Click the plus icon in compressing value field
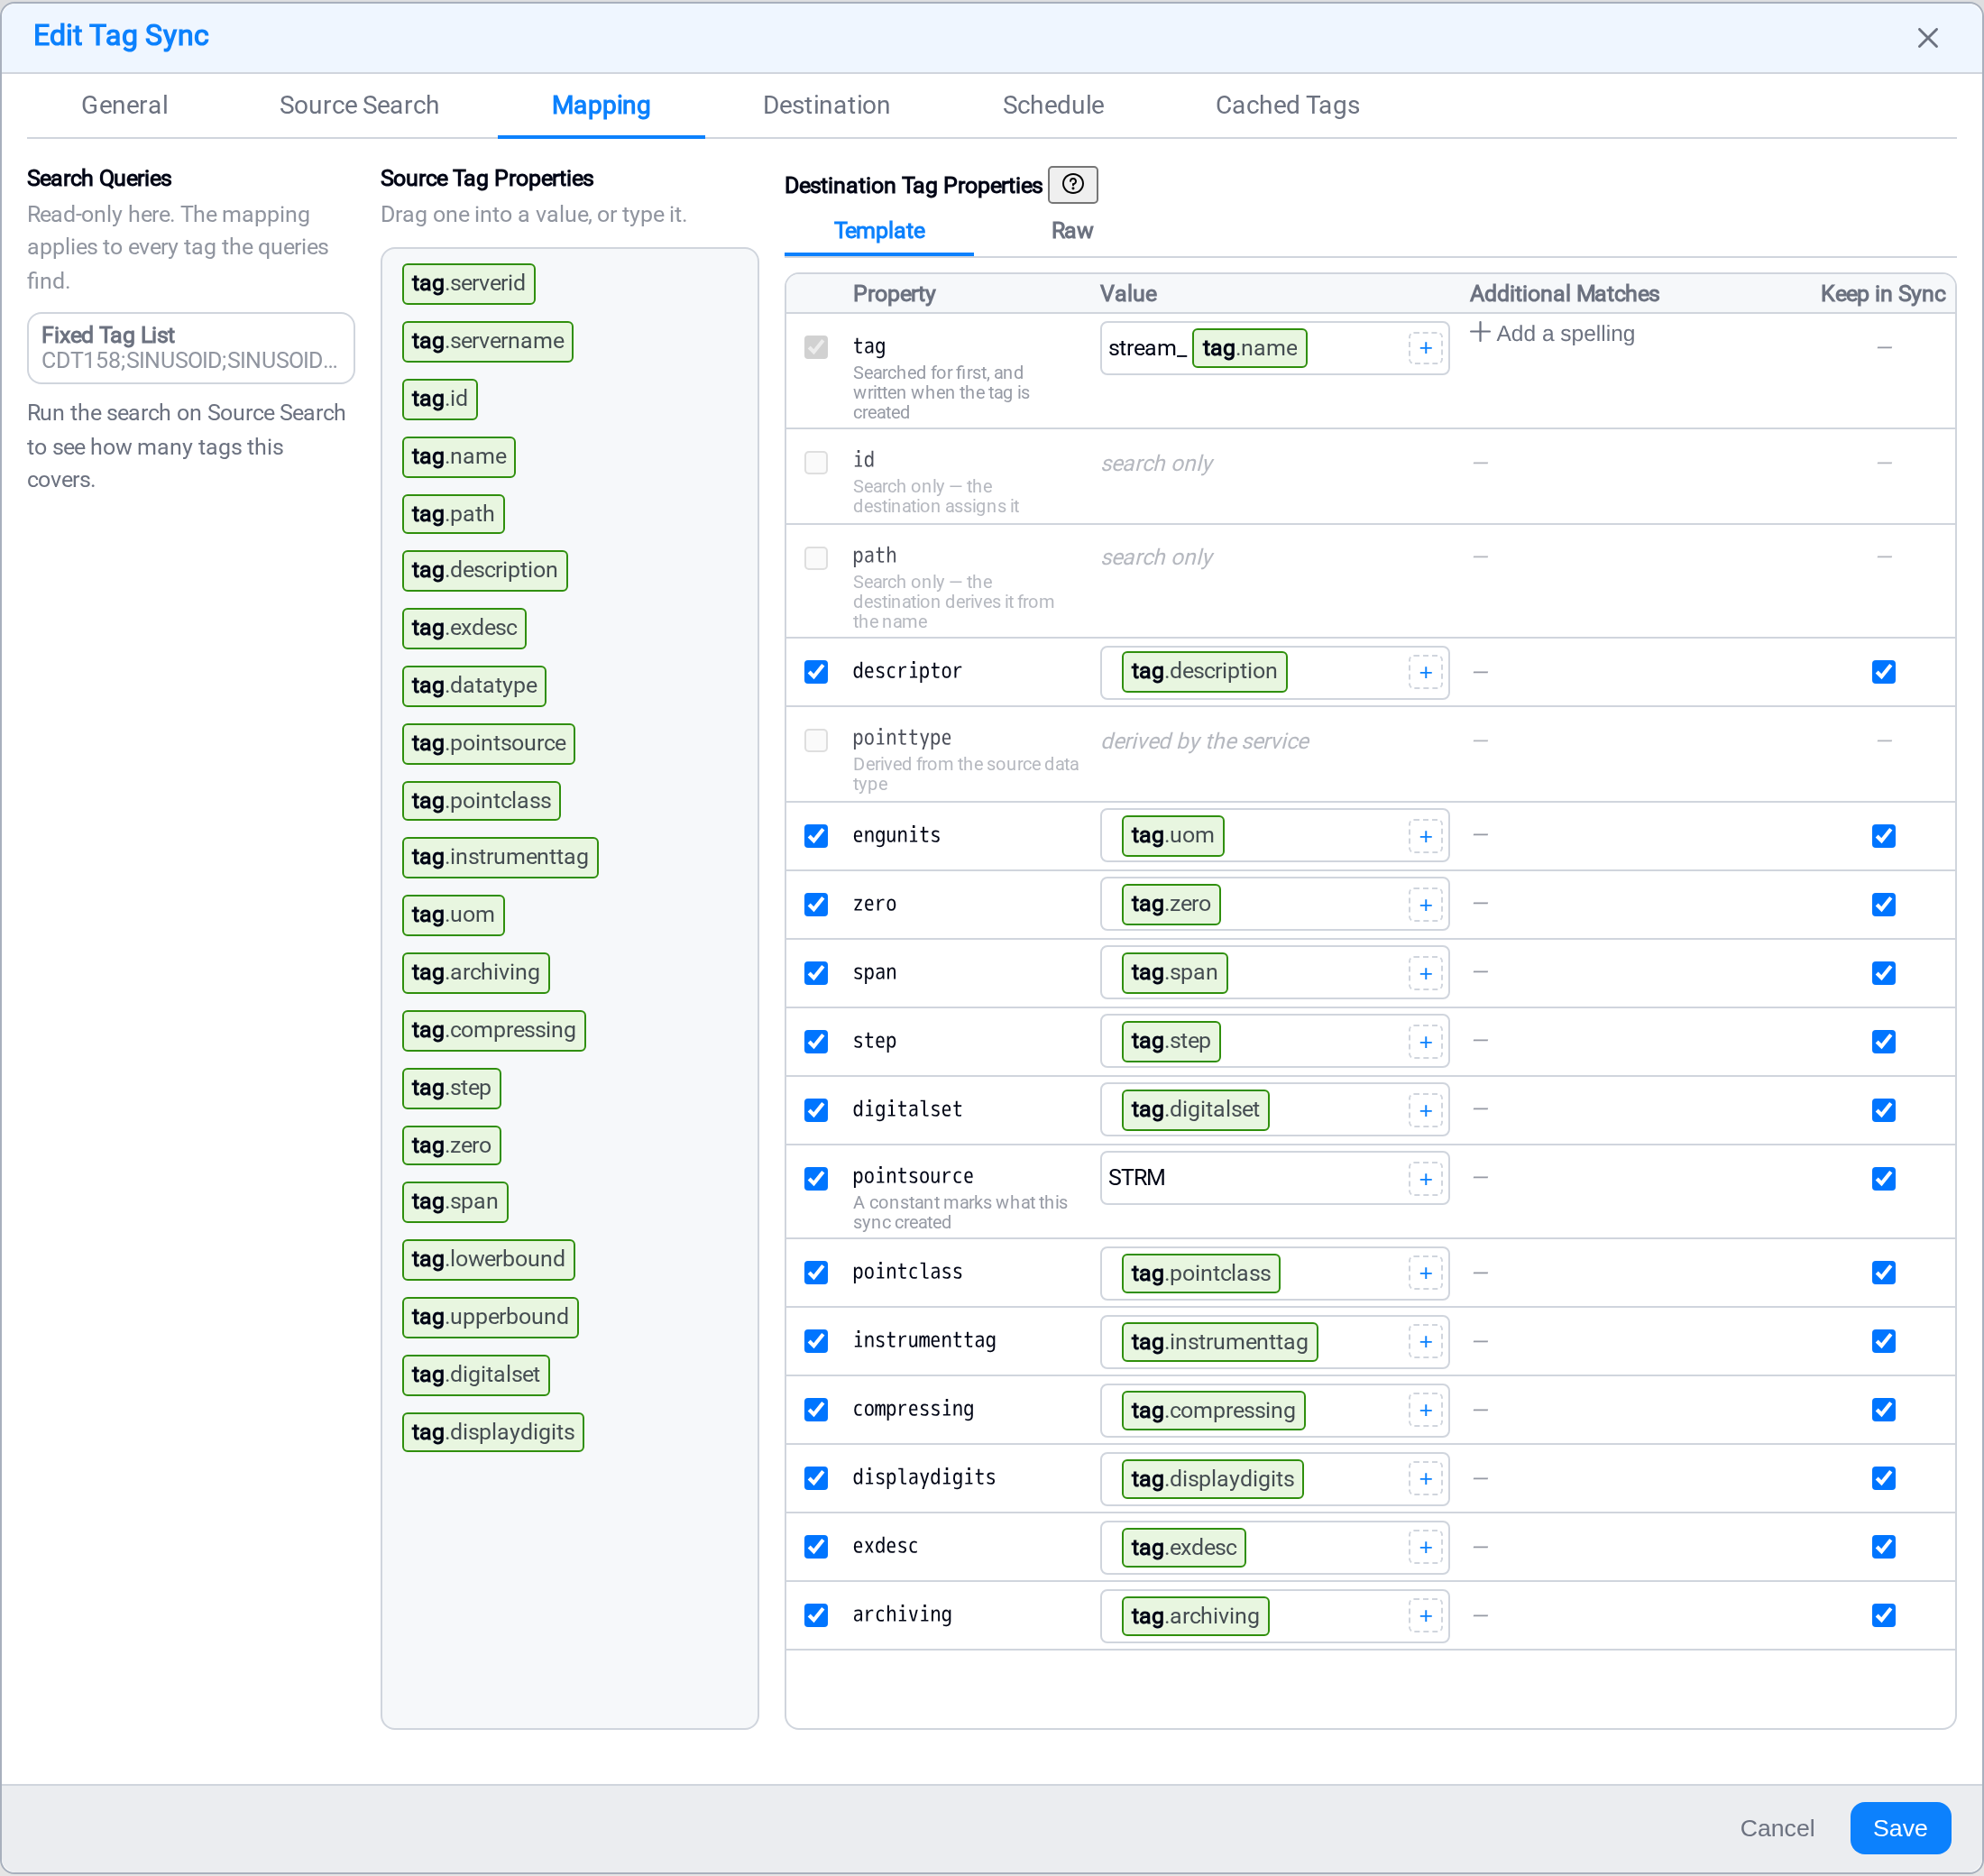 pos(1425,1410)
